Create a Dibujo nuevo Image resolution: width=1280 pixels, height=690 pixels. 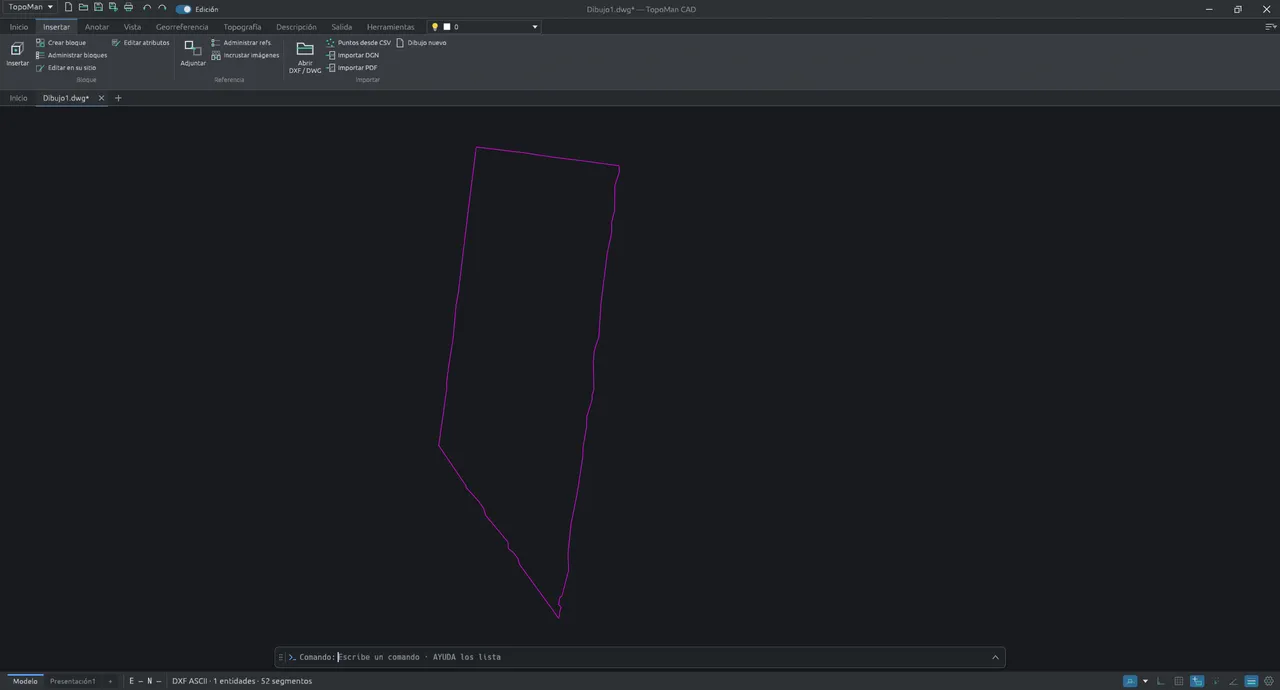tap(421, 43)
